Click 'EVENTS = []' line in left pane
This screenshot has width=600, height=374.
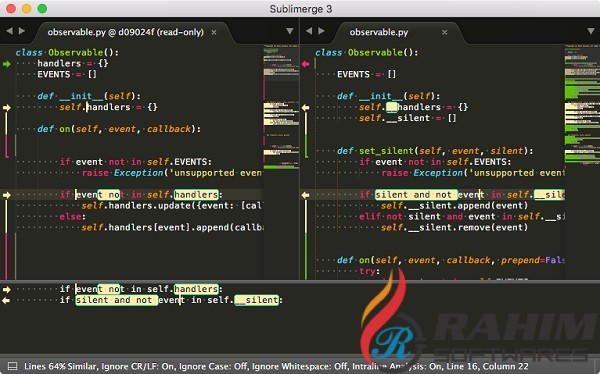tap(67, 74)
